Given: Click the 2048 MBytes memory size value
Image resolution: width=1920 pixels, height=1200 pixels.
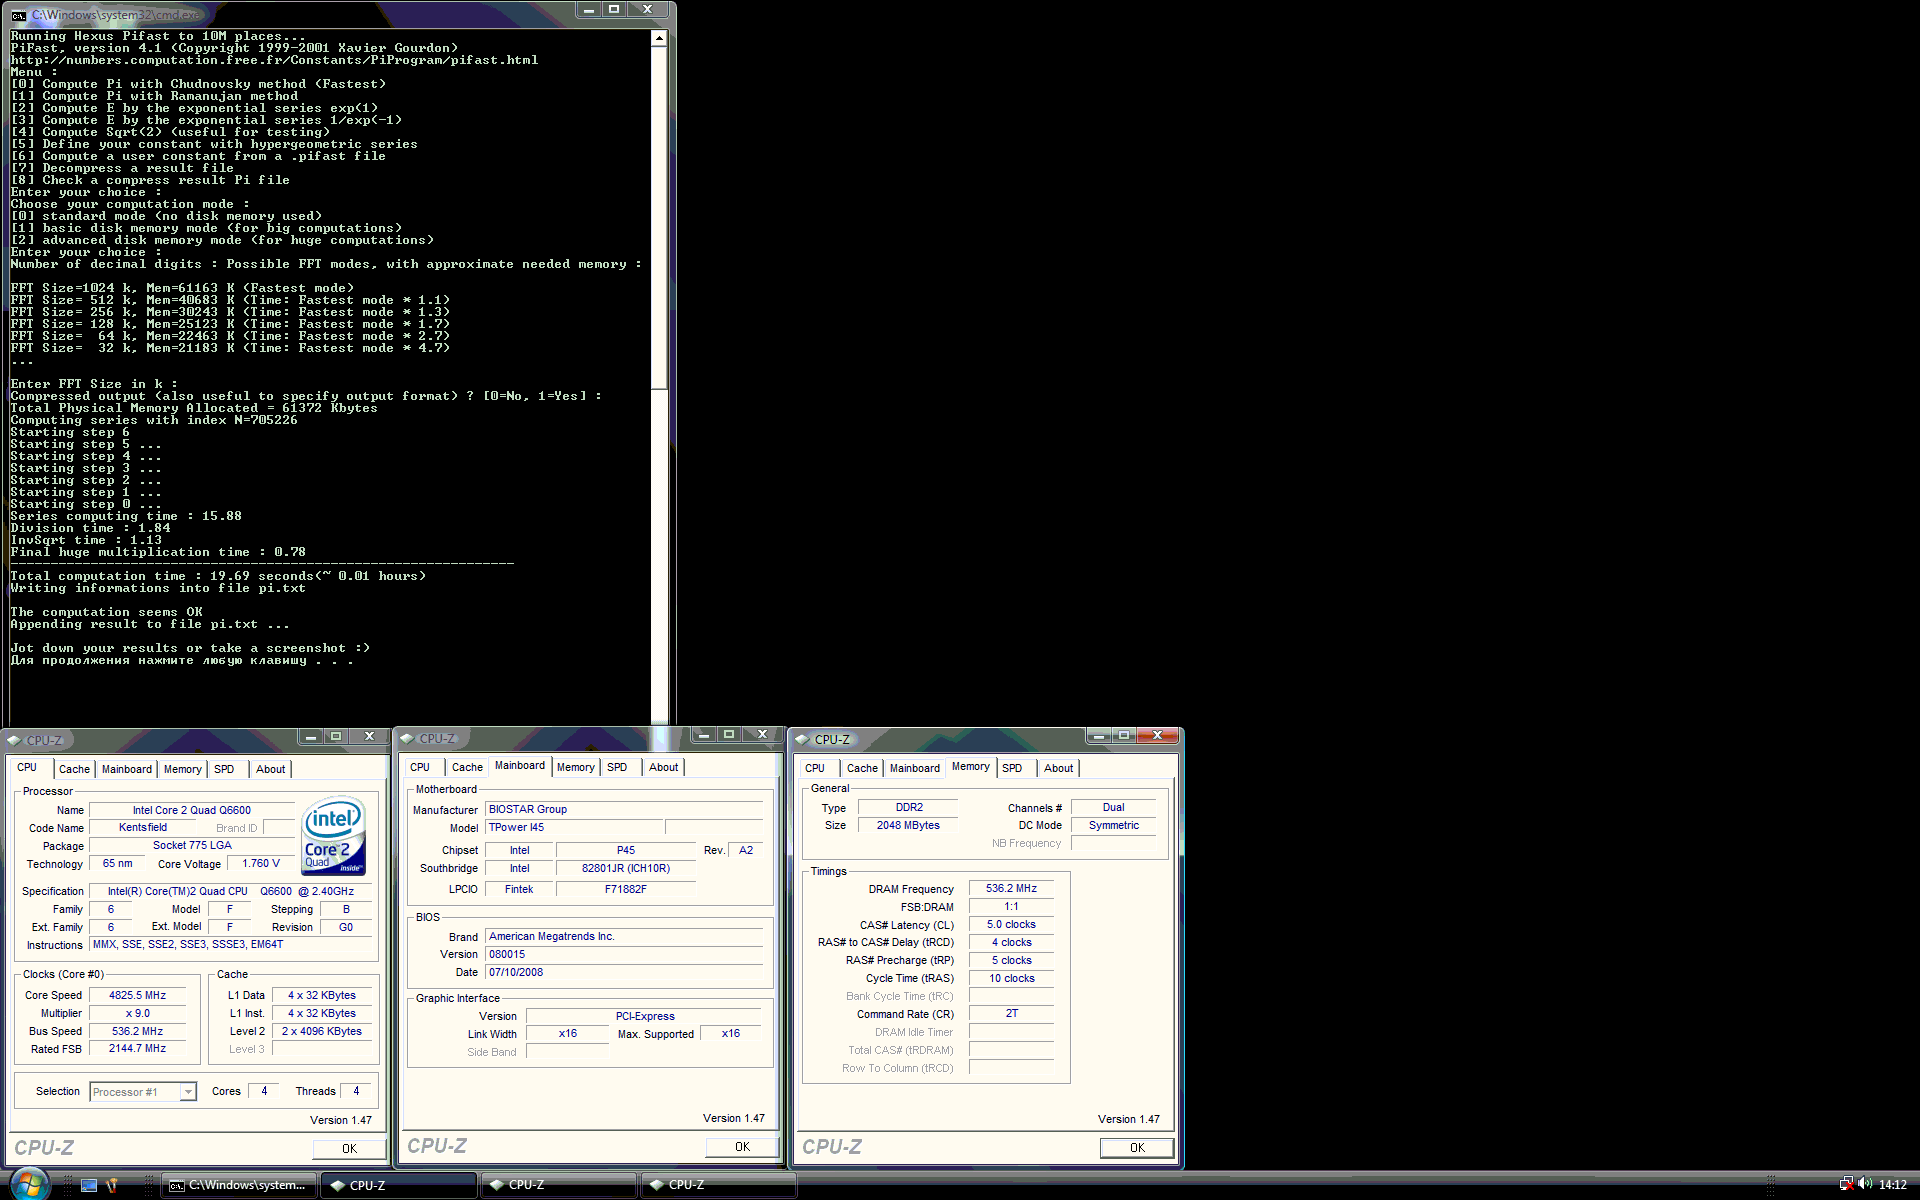Looking at the screenshot, I should coord(909,825).
